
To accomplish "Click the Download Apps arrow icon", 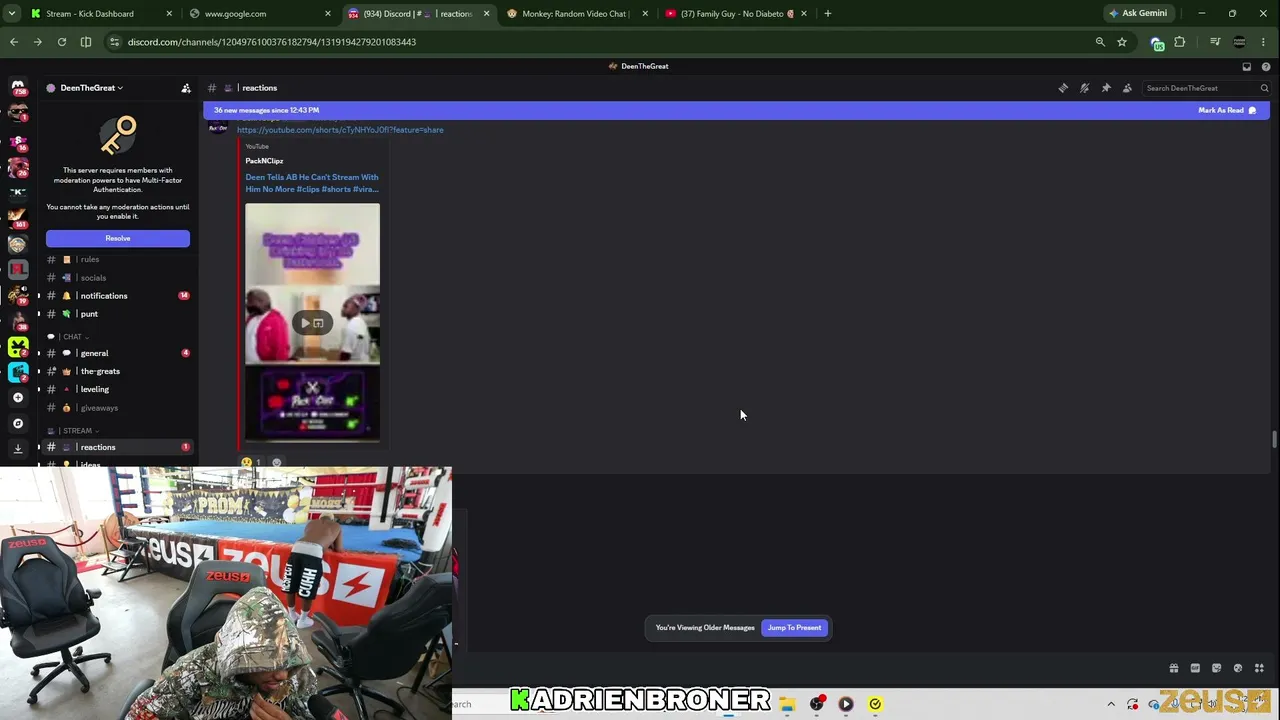I will click(x=18, y=449).
